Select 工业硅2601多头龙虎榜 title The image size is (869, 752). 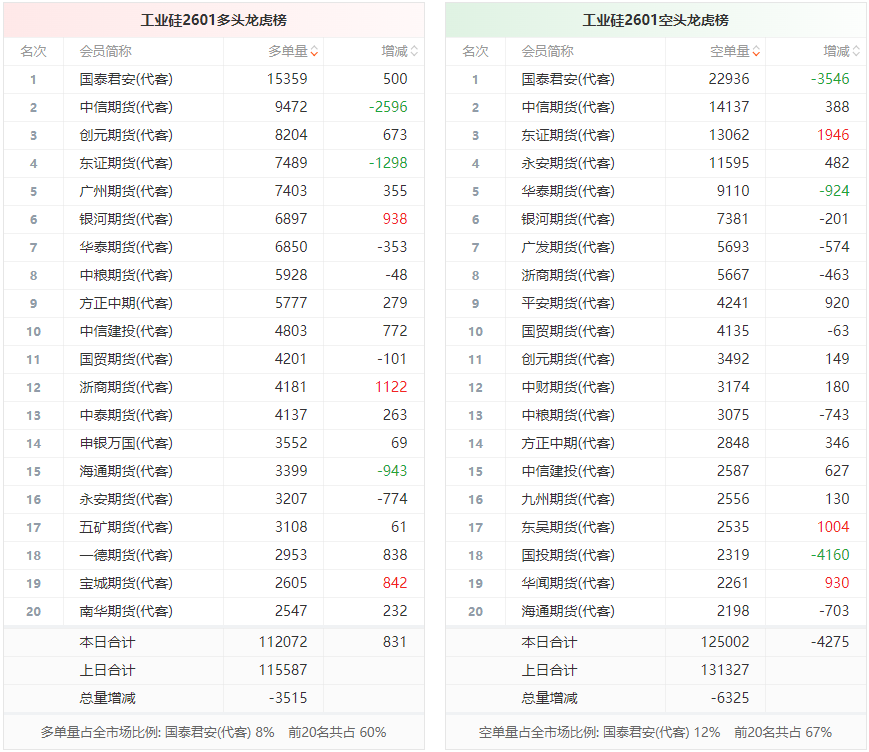point(214,21)
